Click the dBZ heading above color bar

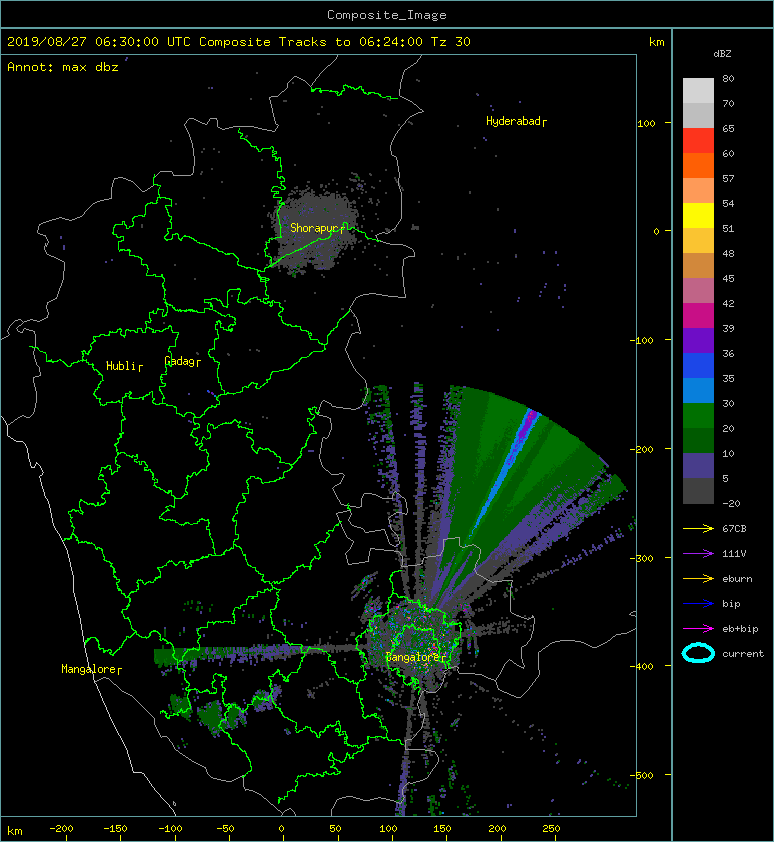(x=722, y=54)
